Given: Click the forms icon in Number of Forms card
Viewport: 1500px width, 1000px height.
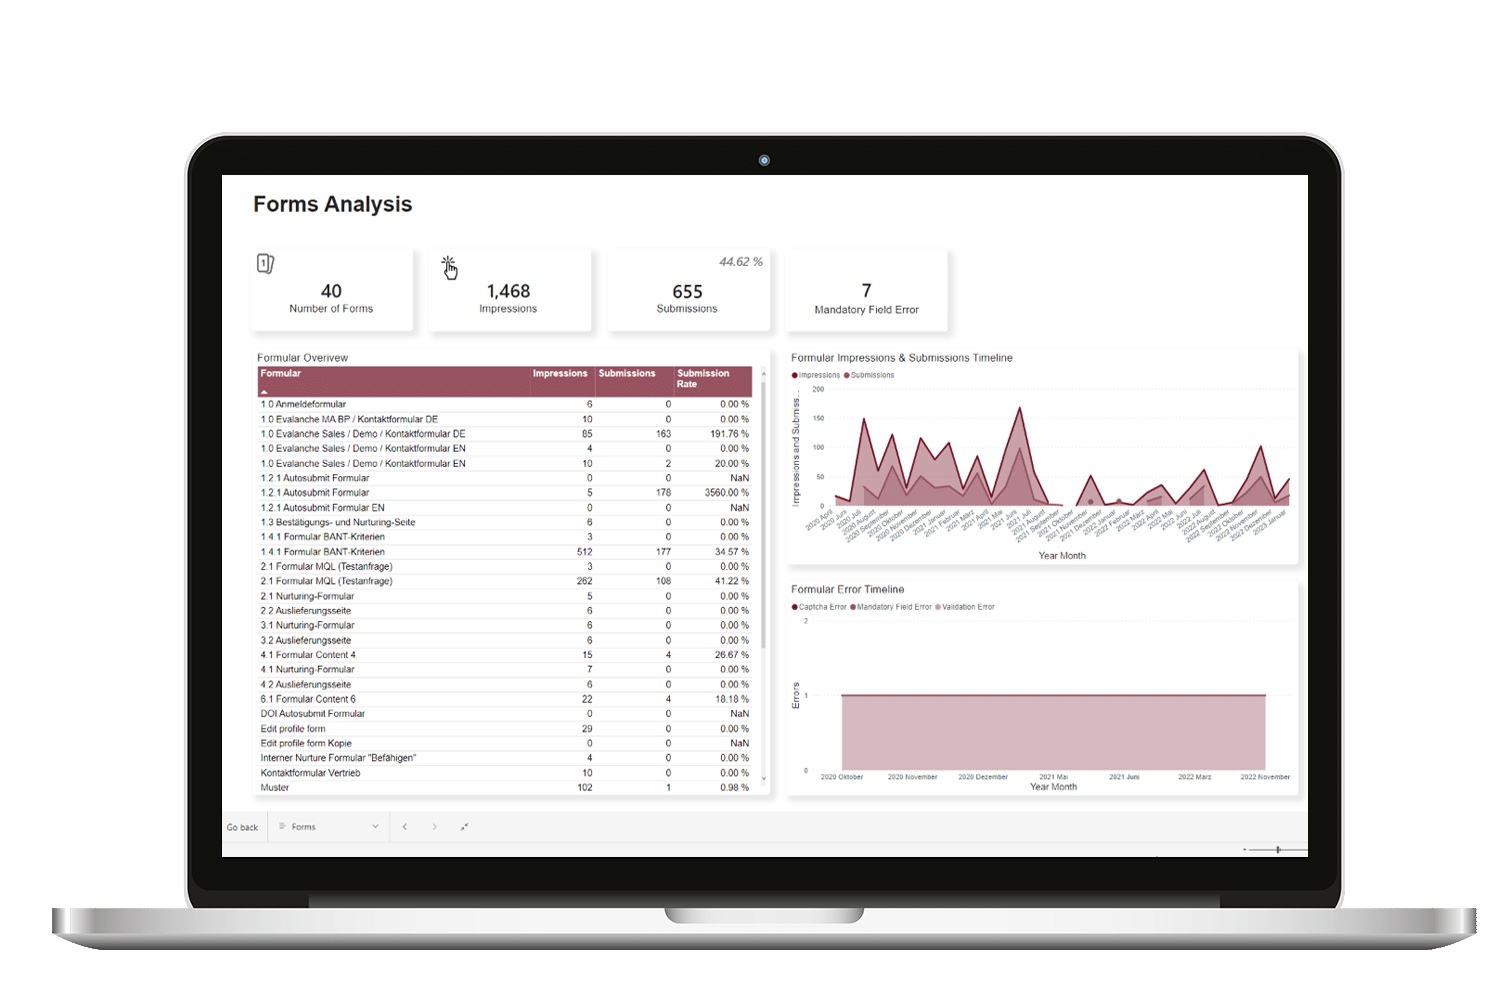Looking at the screenshot, I should 265,263.
